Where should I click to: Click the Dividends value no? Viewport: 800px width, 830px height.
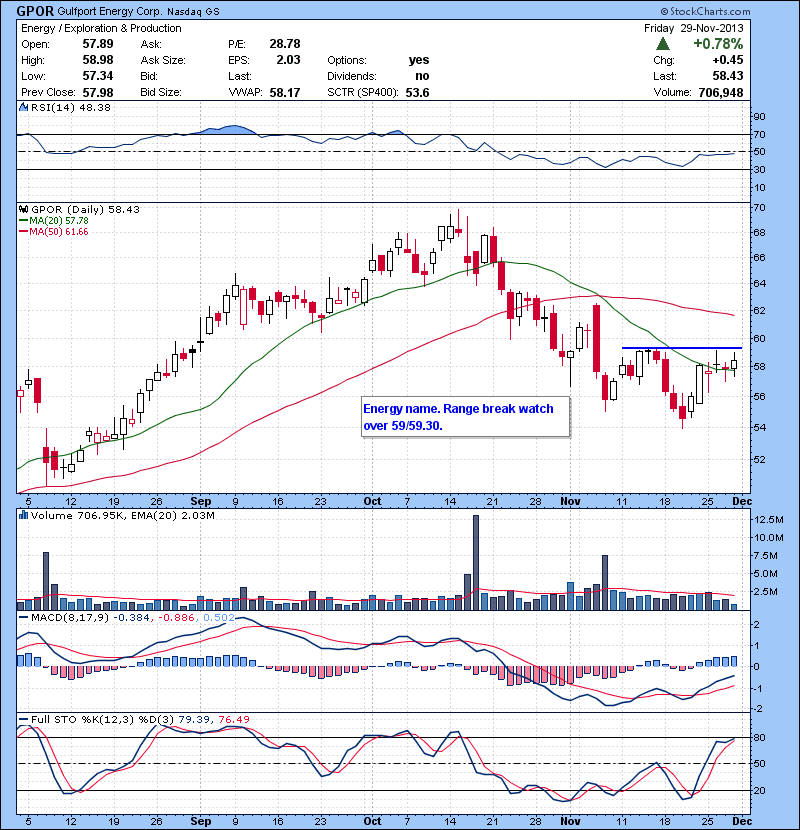(x=422, y=76)
